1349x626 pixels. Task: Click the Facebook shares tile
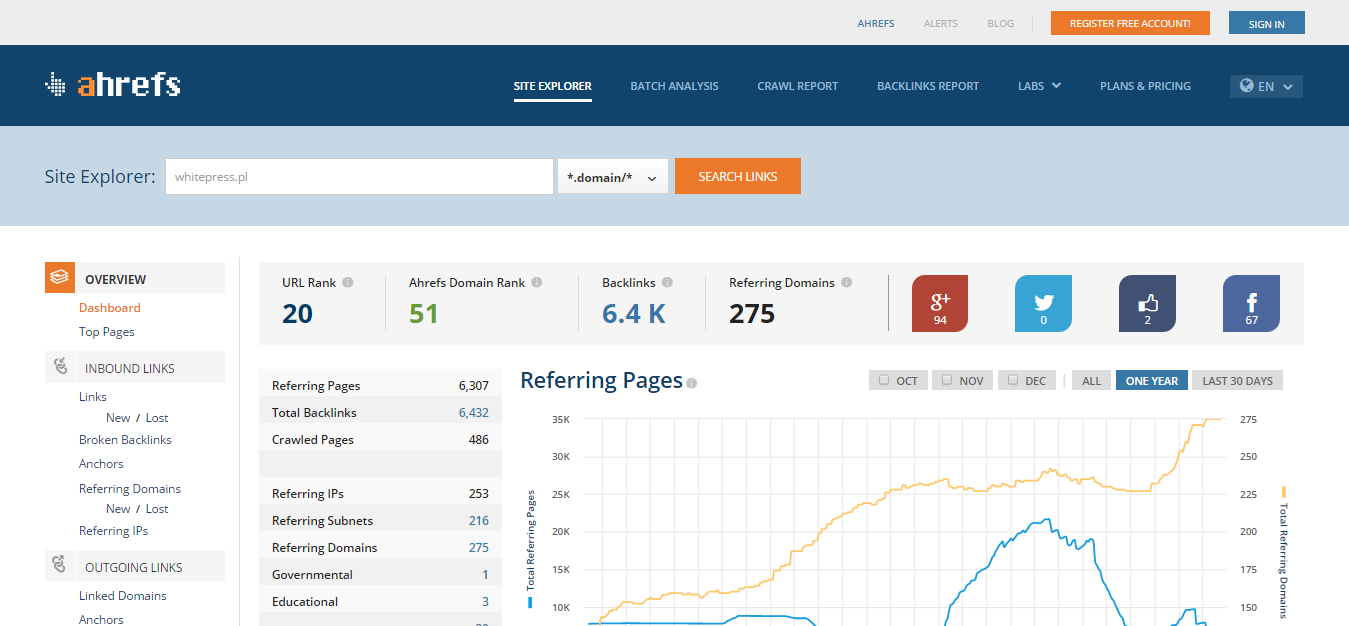1251,303
